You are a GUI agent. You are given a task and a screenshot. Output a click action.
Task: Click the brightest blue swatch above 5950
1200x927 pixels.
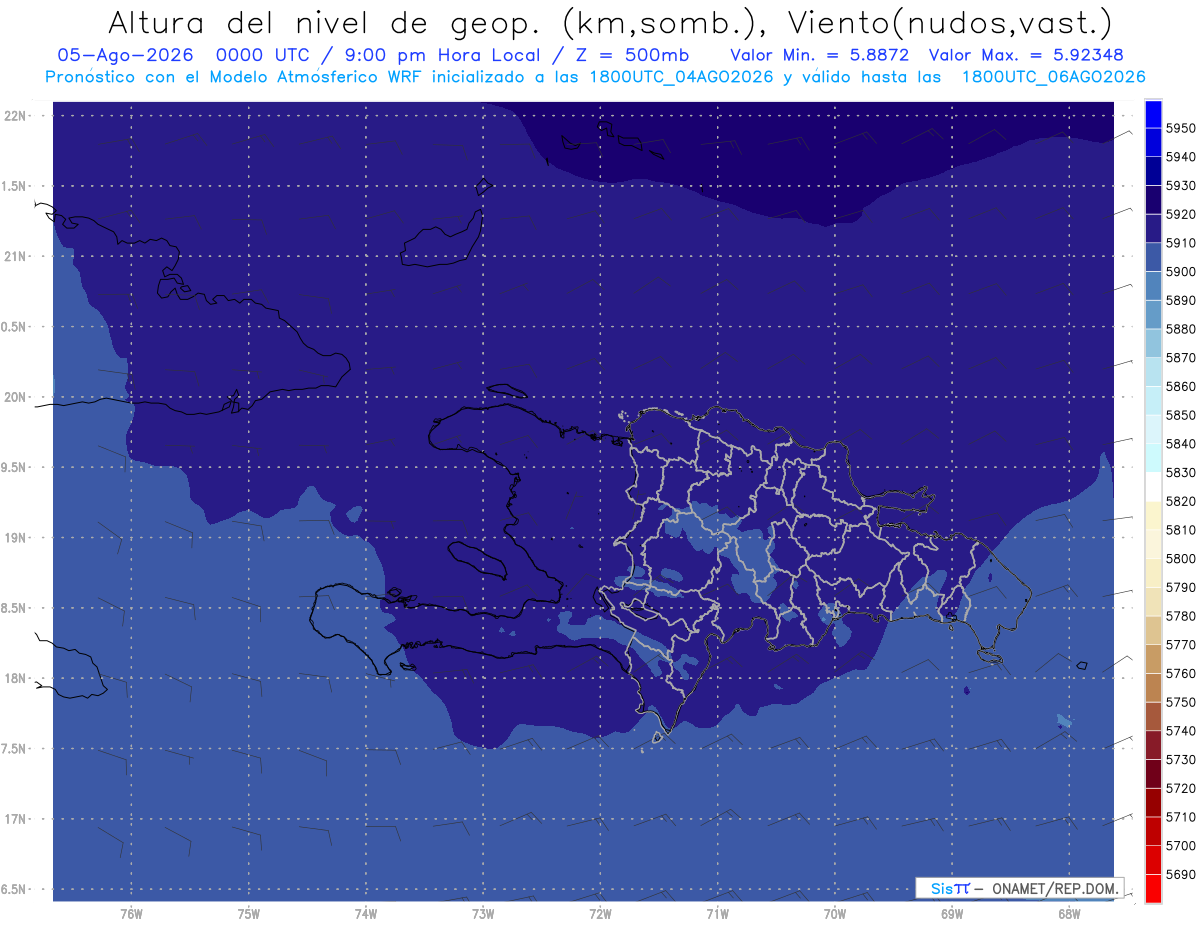click(1152, 114)
